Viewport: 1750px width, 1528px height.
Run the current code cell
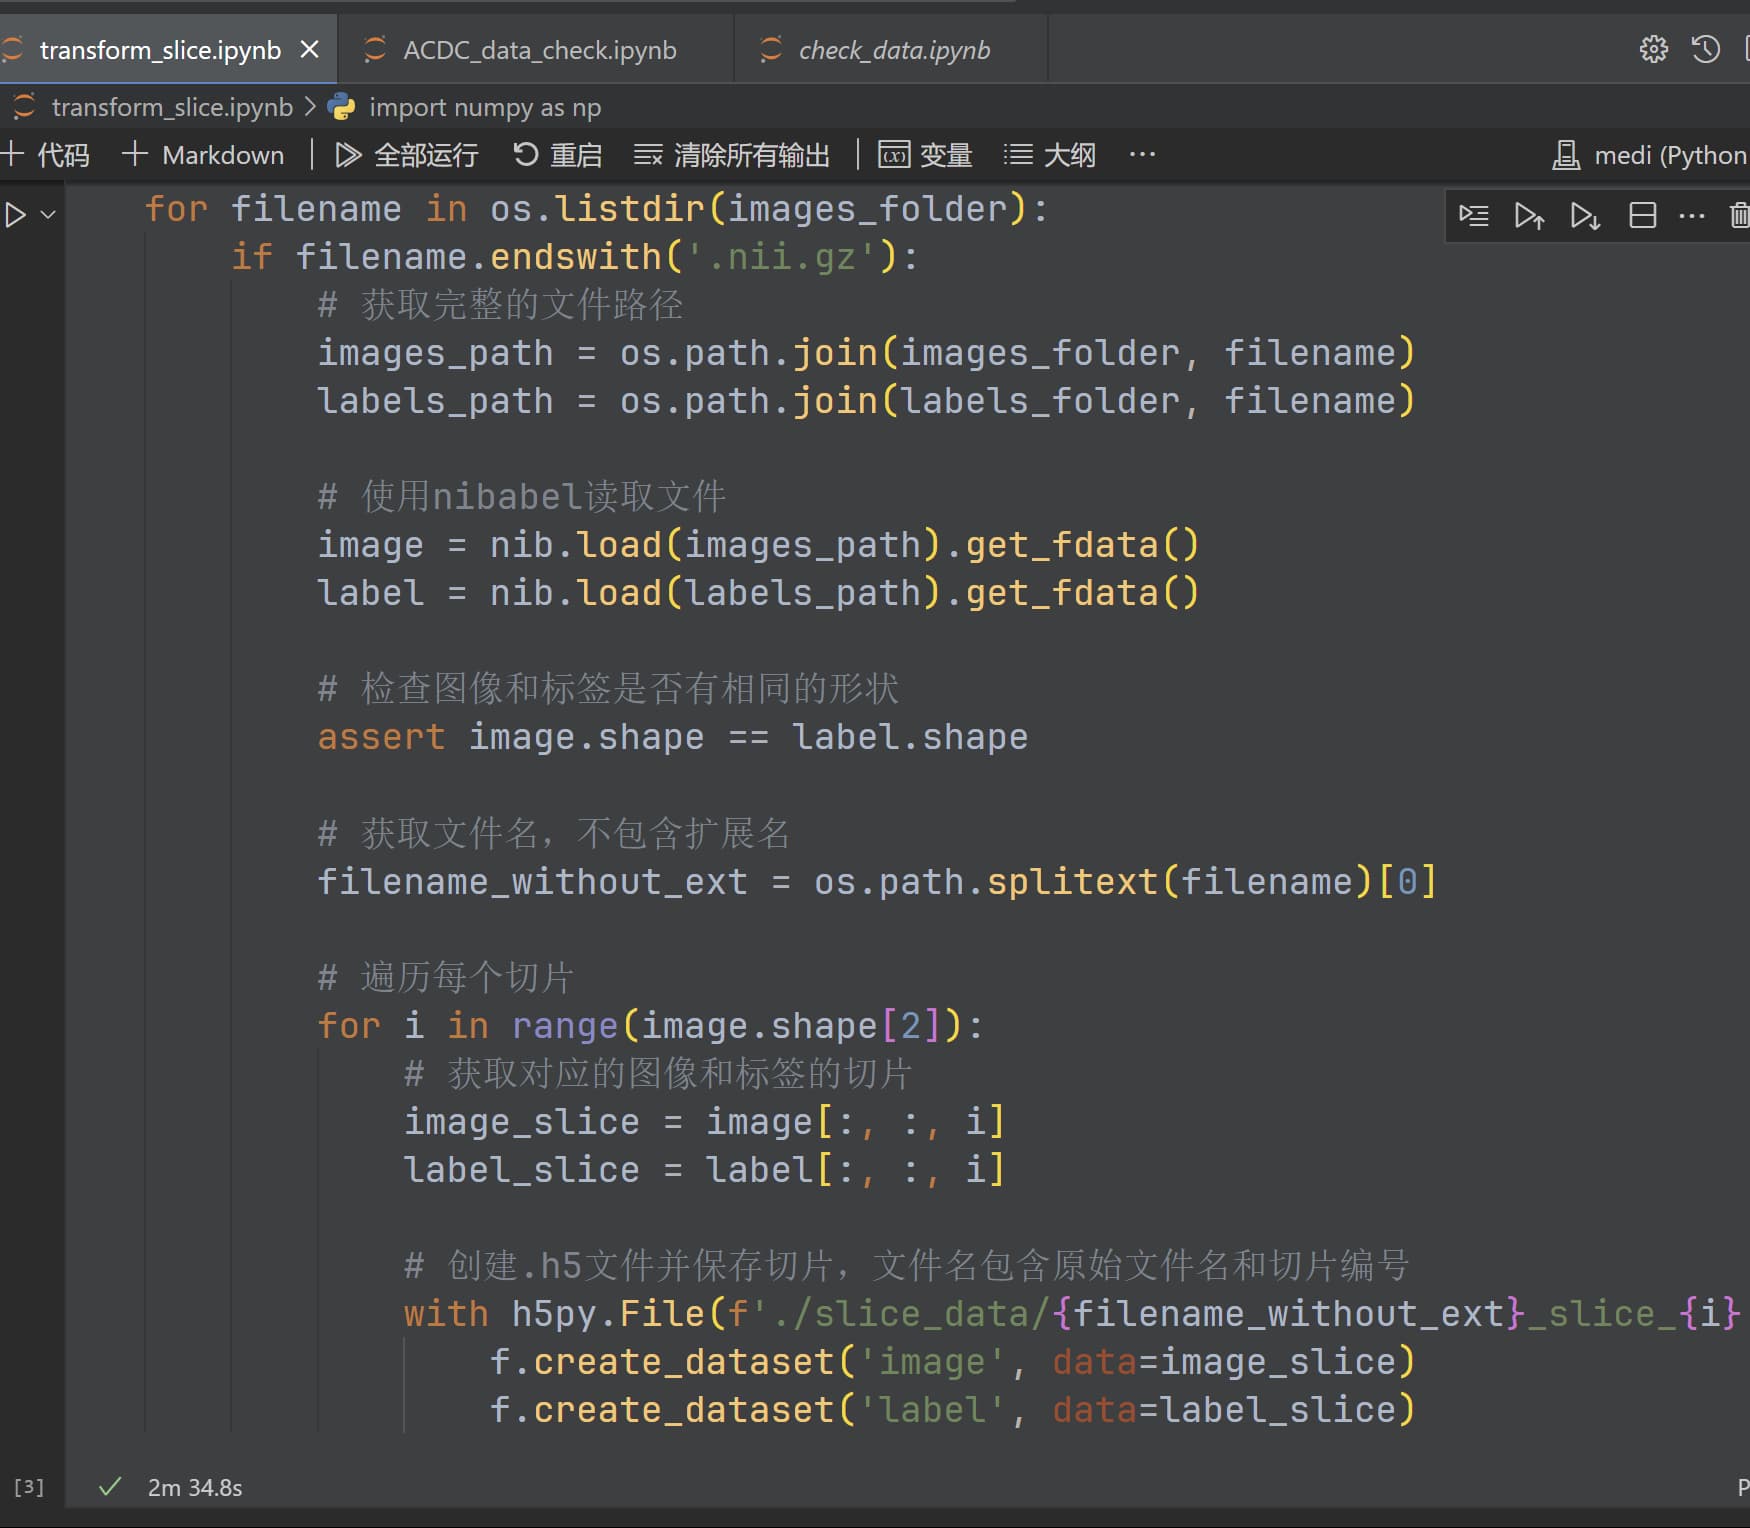[x=16, y=215]
